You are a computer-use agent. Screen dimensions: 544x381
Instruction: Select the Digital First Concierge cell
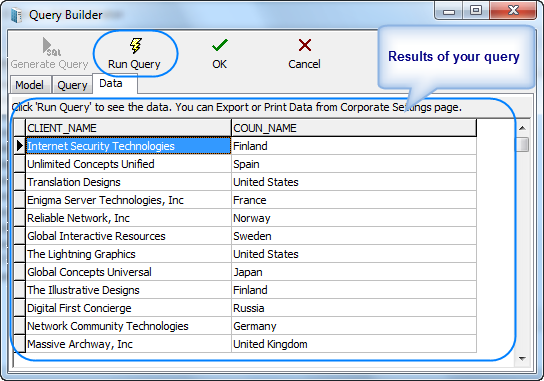[x=128, y=308]
